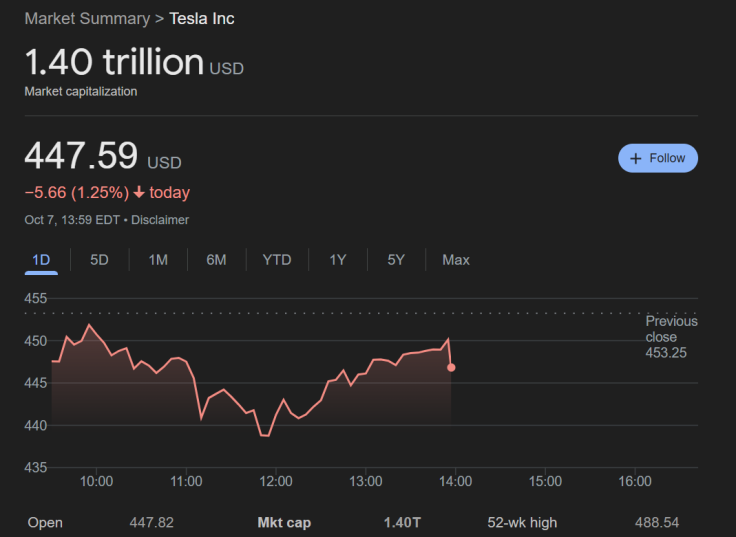Viewport: 736px width, 537px height.
Task: Open the YTD chart tab
Action: pos(277,260)
